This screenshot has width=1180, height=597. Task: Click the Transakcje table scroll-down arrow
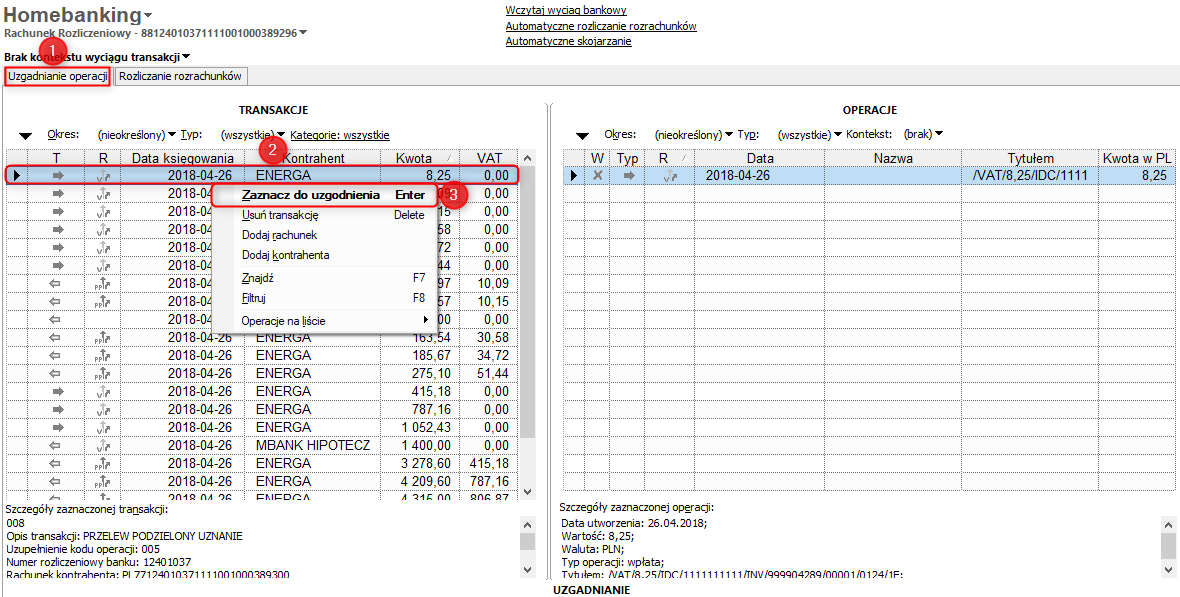(x=527, y=490)
